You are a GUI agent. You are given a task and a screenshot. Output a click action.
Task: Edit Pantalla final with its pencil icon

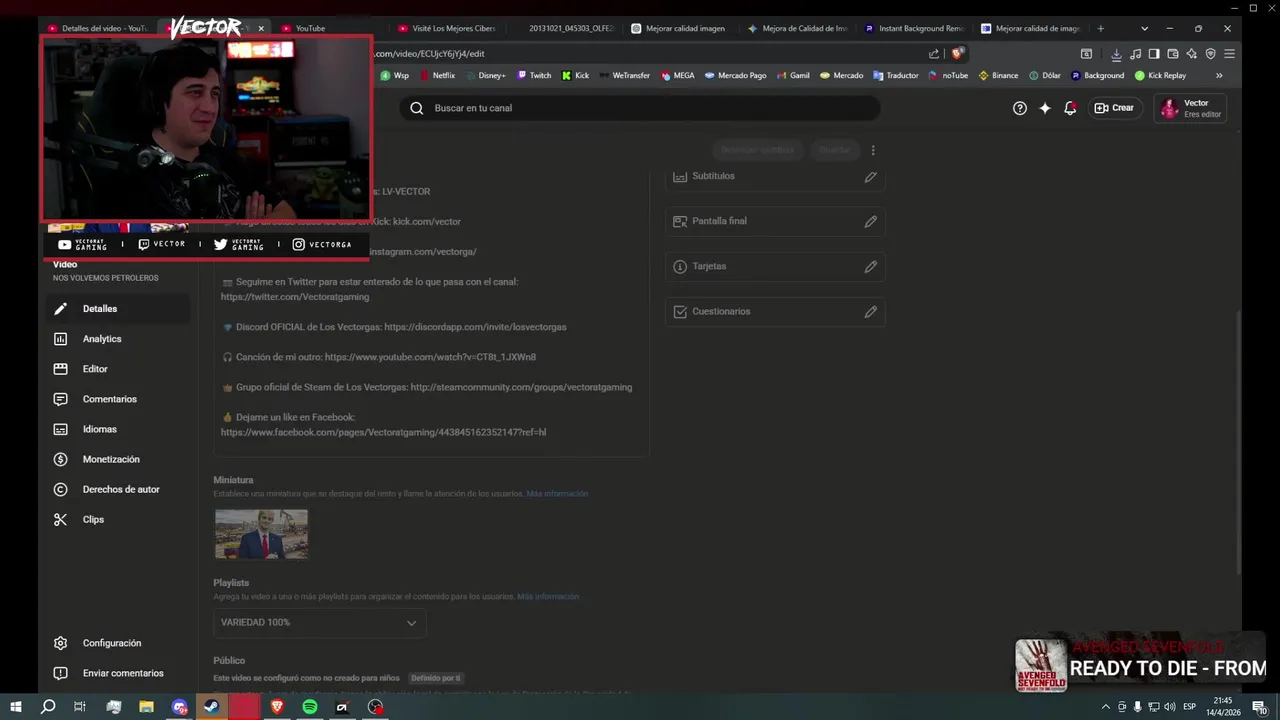coord(871,221)
